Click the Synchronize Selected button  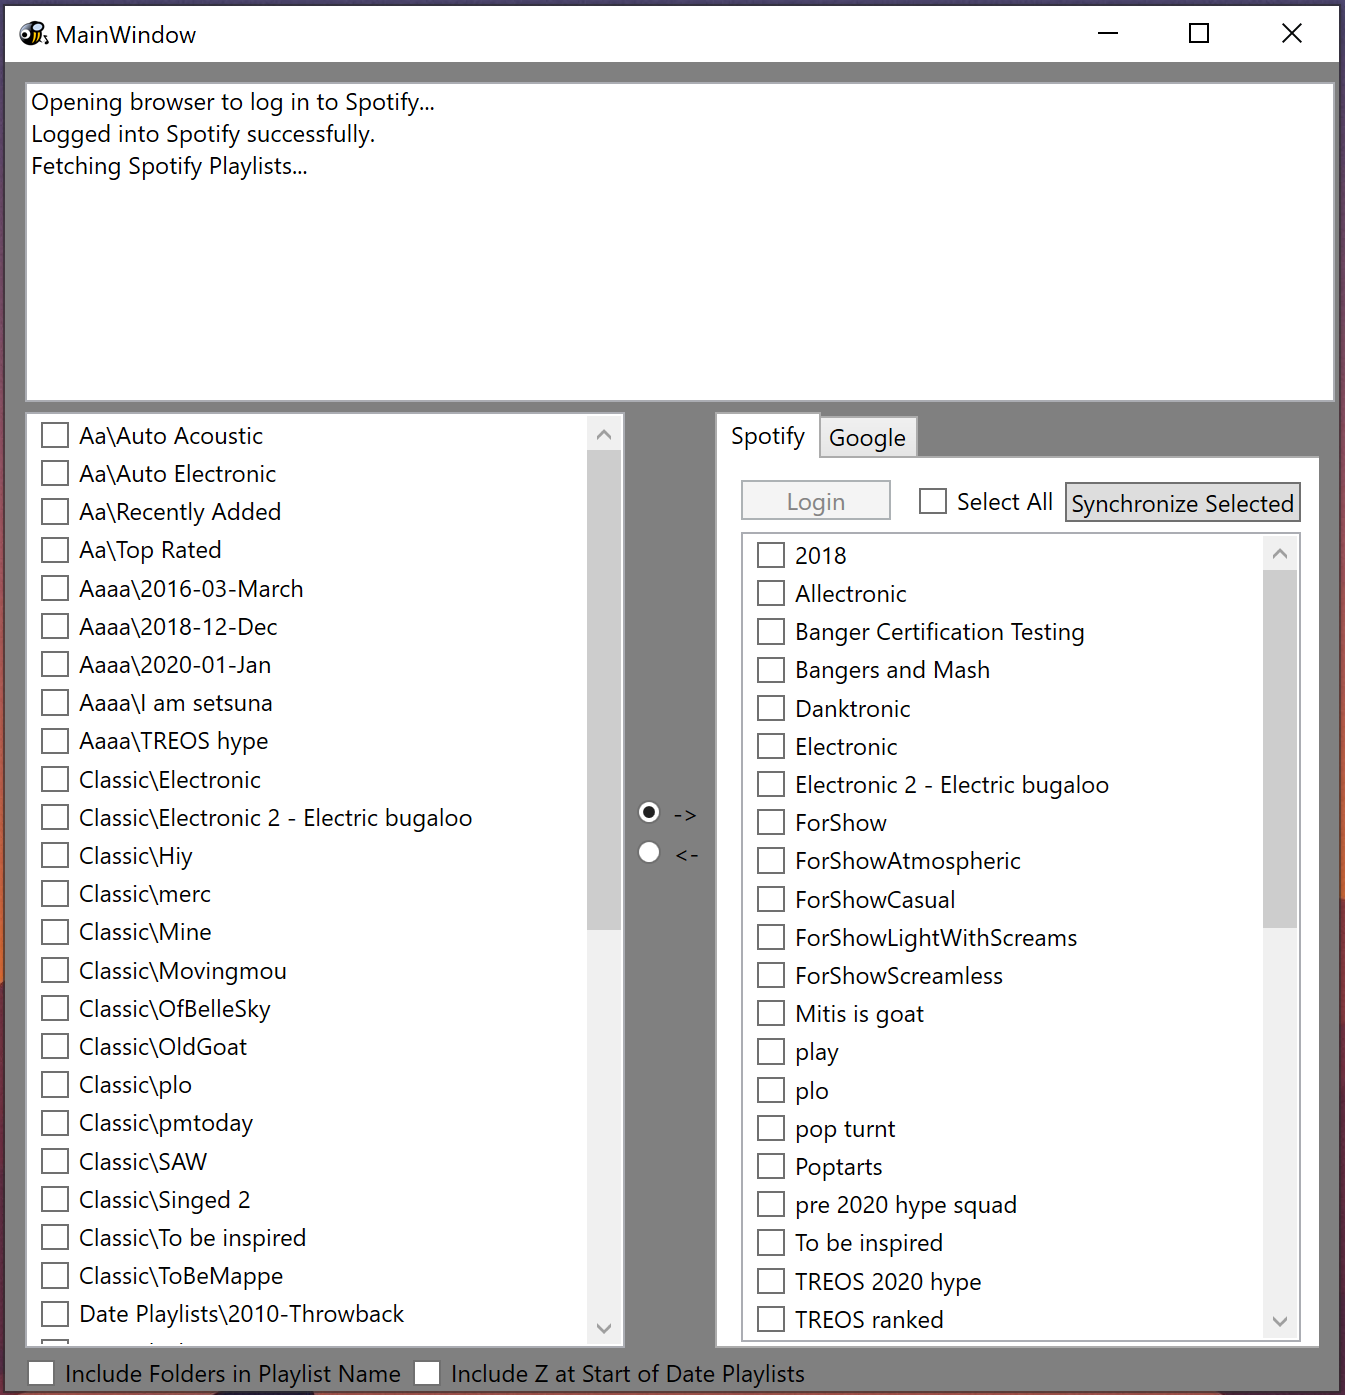[1182, 503]
